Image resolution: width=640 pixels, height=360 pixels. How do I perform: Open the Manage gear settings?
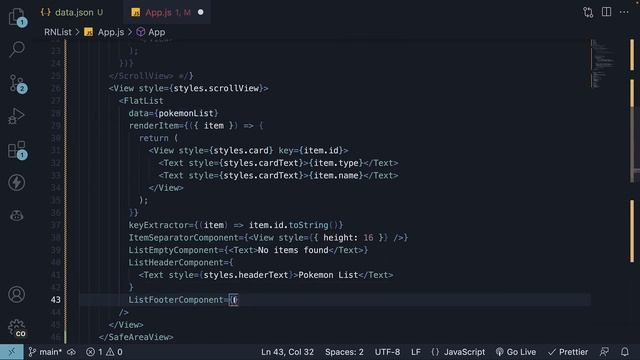pos(17,328)
